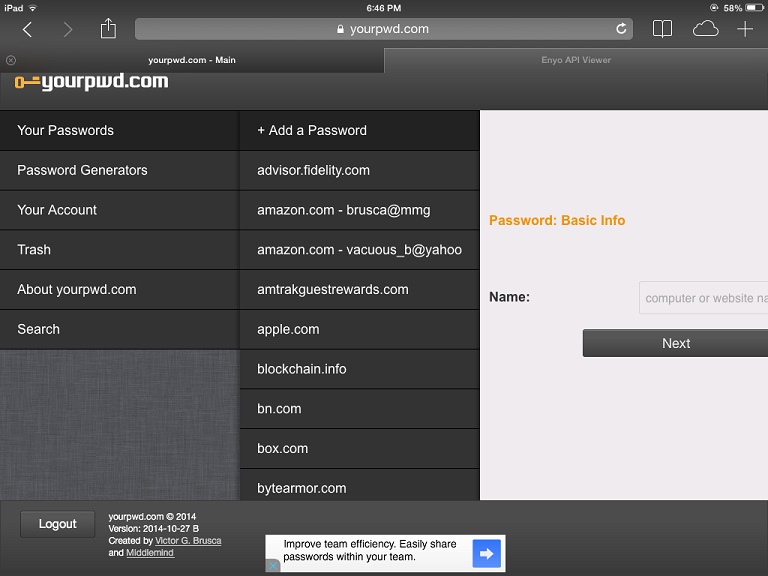This screenshot has height=576, width=768.
Task: Add a new Safari tab
Action: pos(744,29)
